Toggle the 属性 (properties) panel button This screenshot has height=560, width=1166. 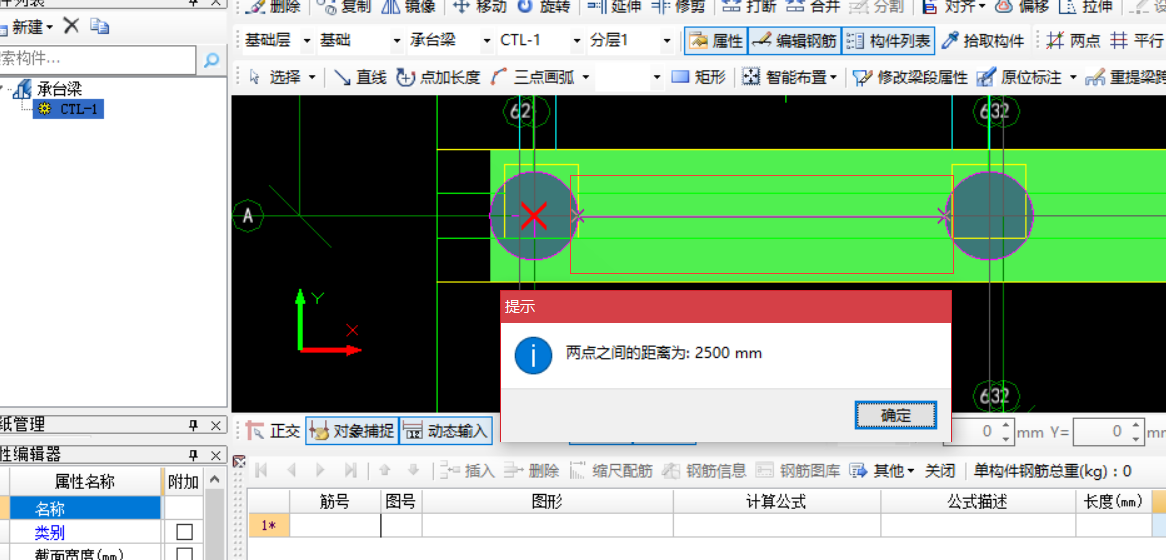coord(715,41)
